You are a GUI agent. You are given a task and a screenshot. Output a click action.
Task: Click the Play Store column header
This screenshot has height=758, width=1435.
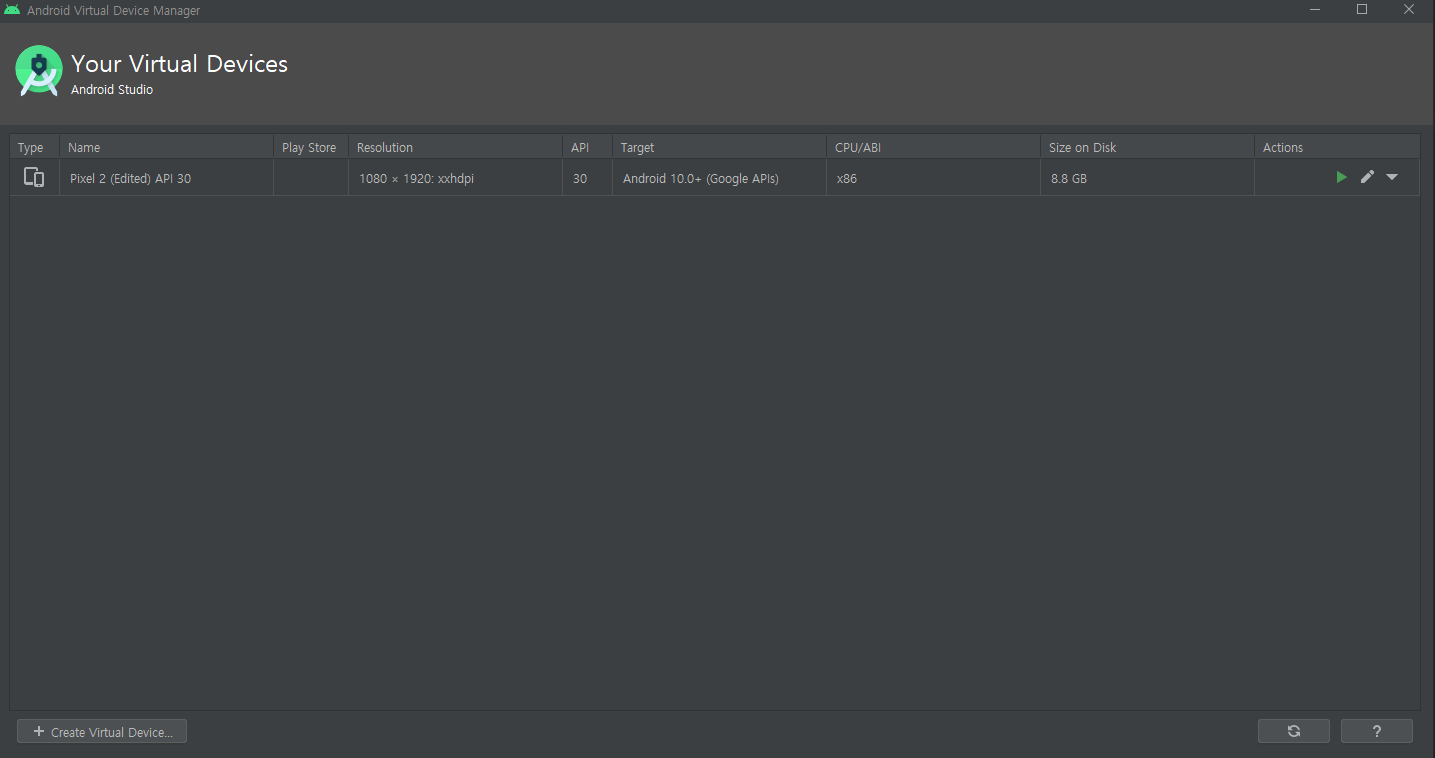click(309, 147)
